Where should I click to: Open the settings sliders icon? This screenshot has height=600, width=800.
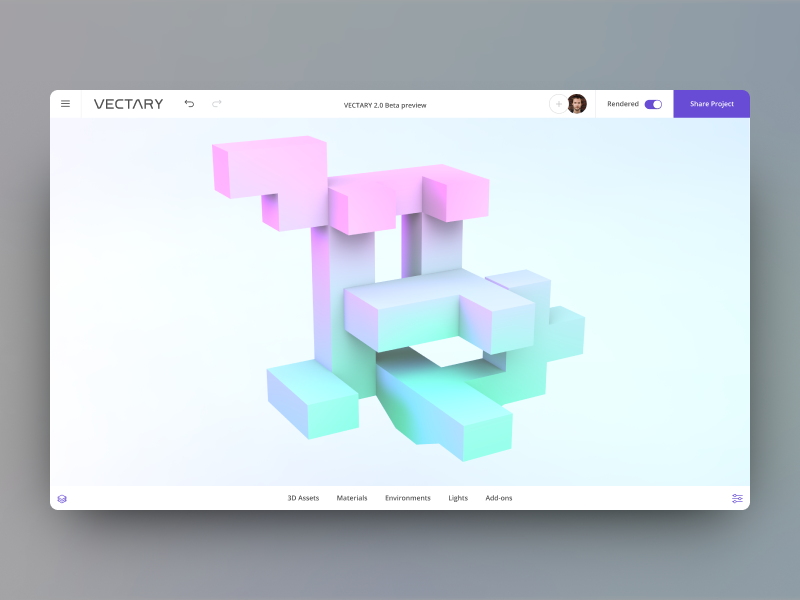[737, 498]
